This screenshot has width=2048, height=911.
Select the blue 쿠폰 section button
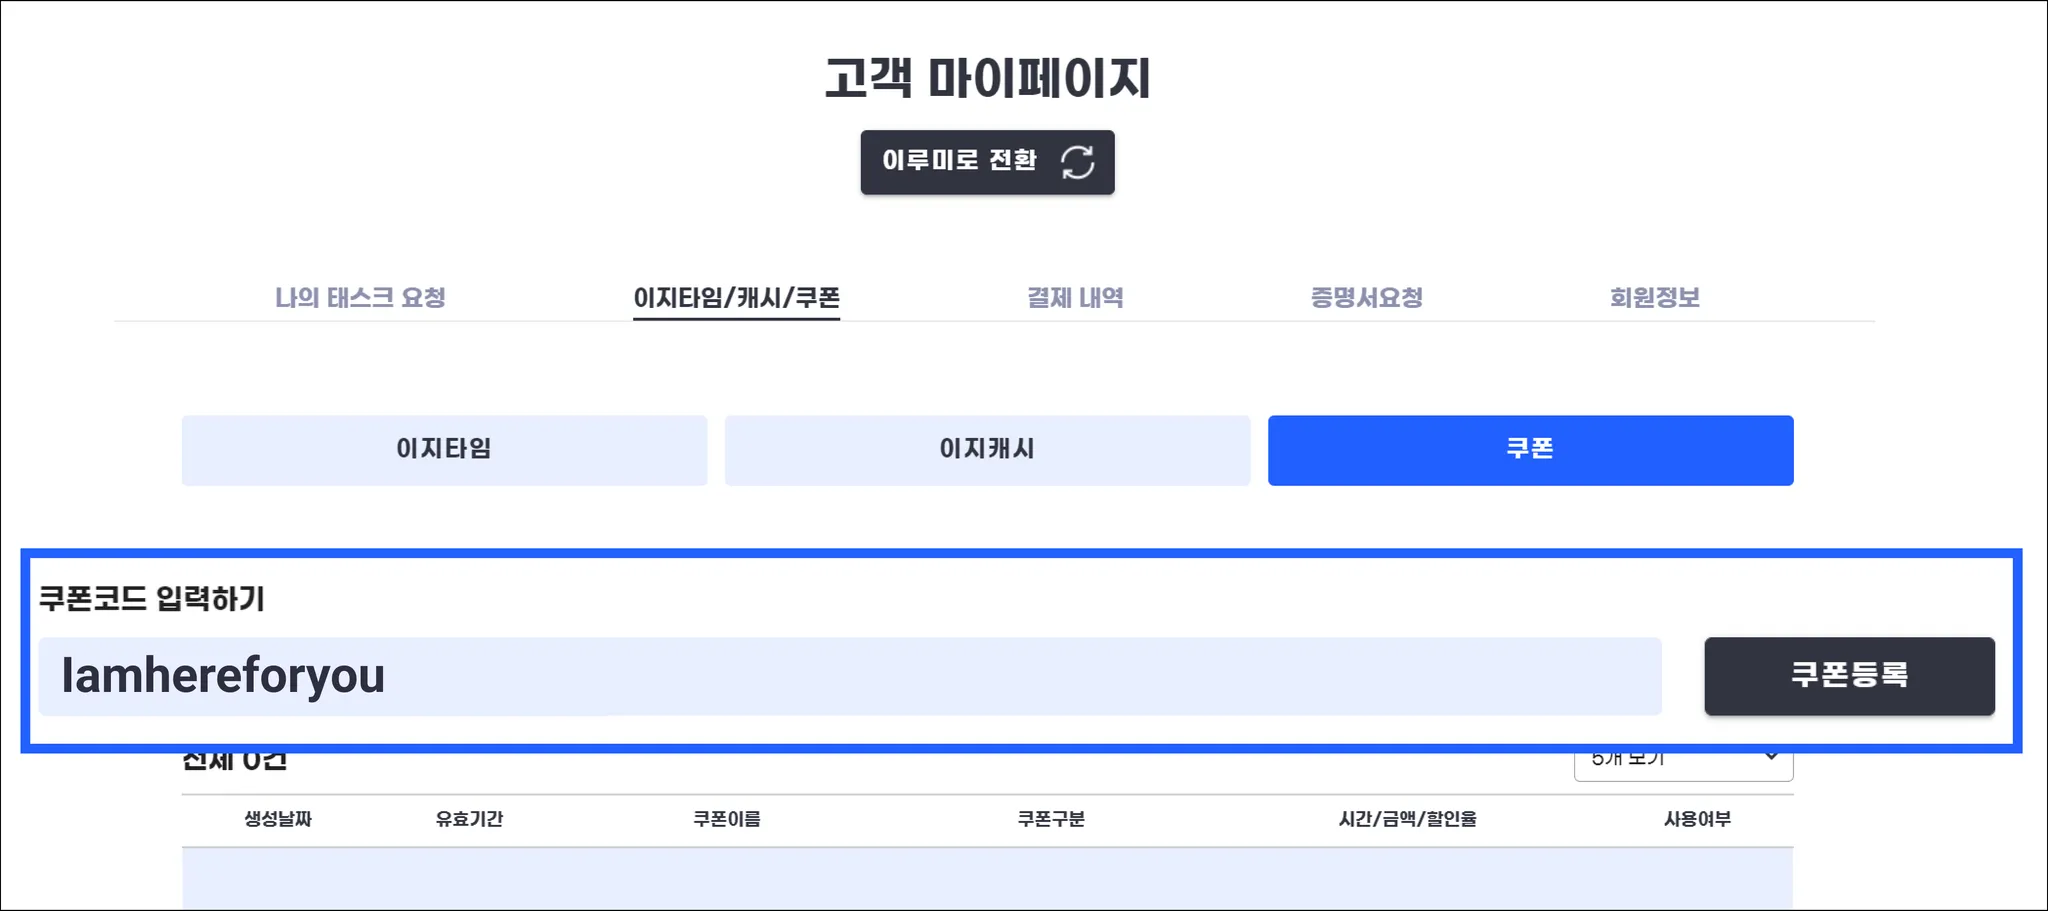click(x=1530, y=450)
